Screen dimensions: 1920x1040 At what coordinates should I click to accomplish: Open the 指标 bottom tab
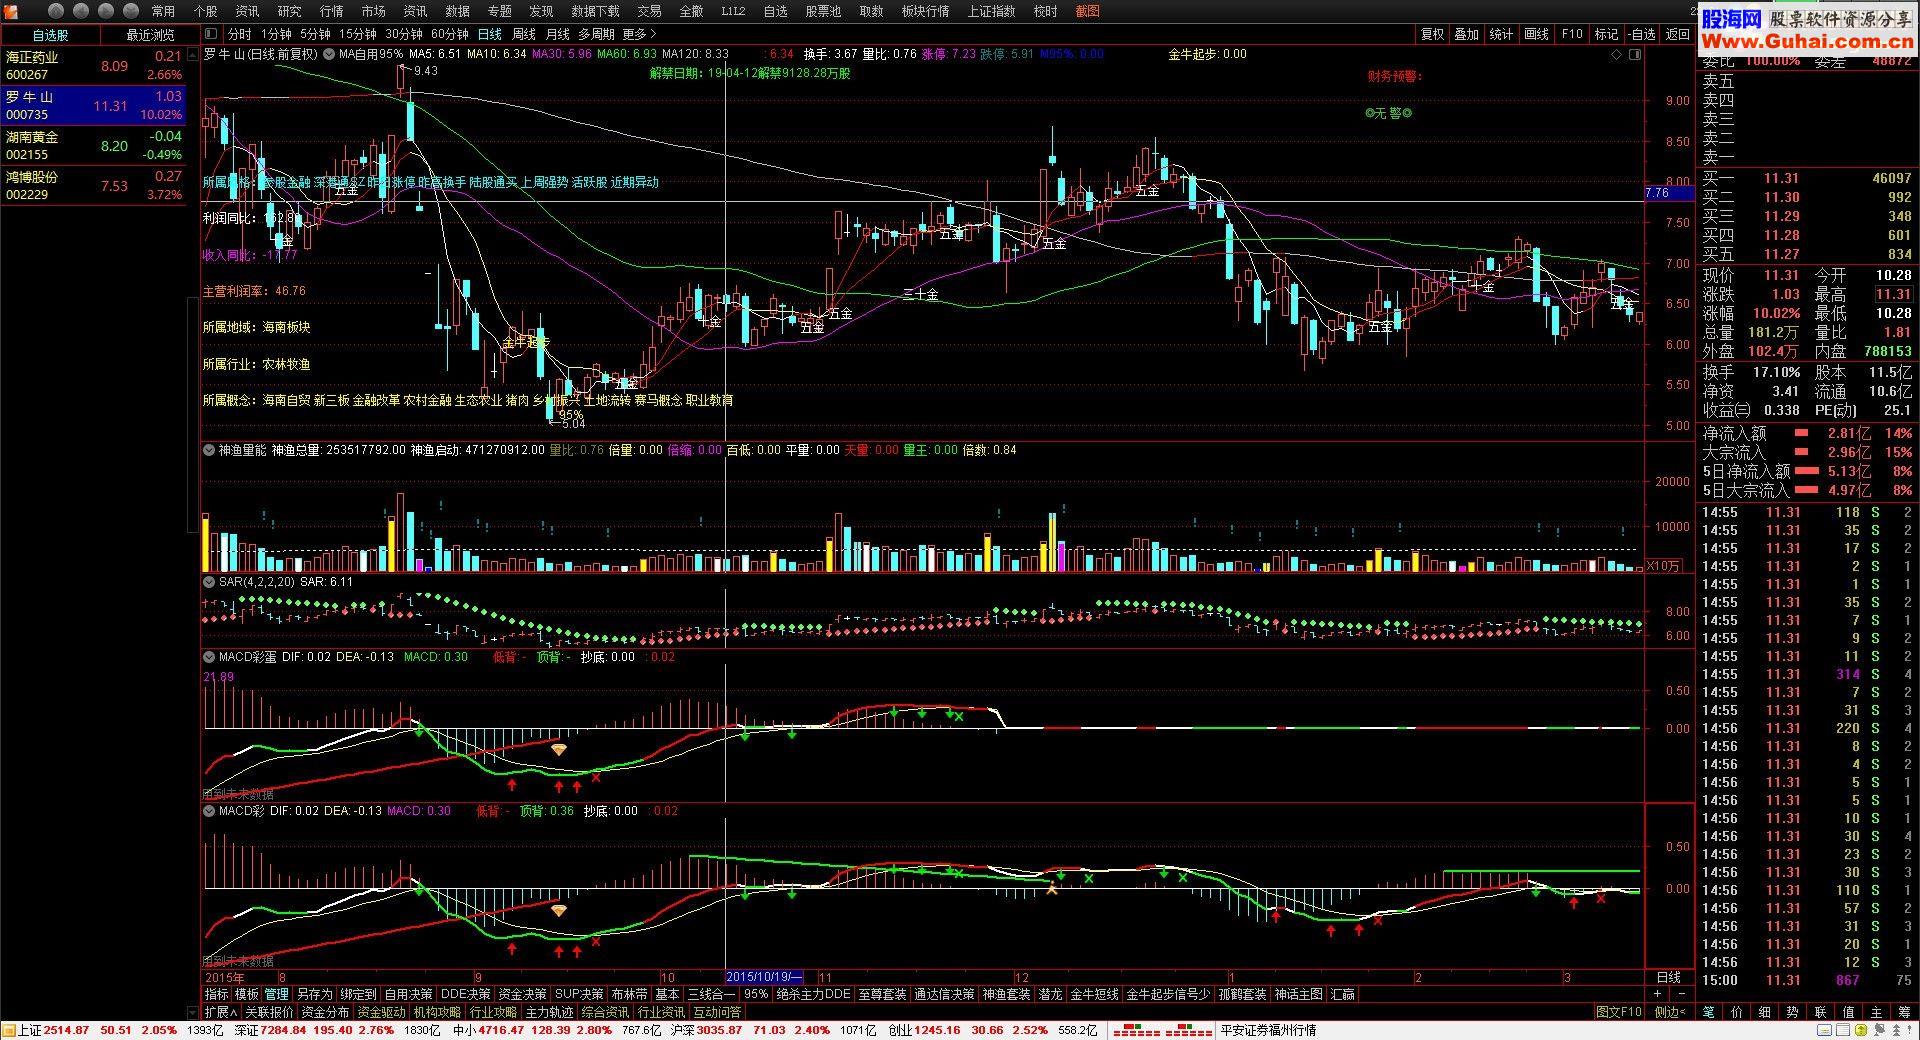tap(217, 994)
